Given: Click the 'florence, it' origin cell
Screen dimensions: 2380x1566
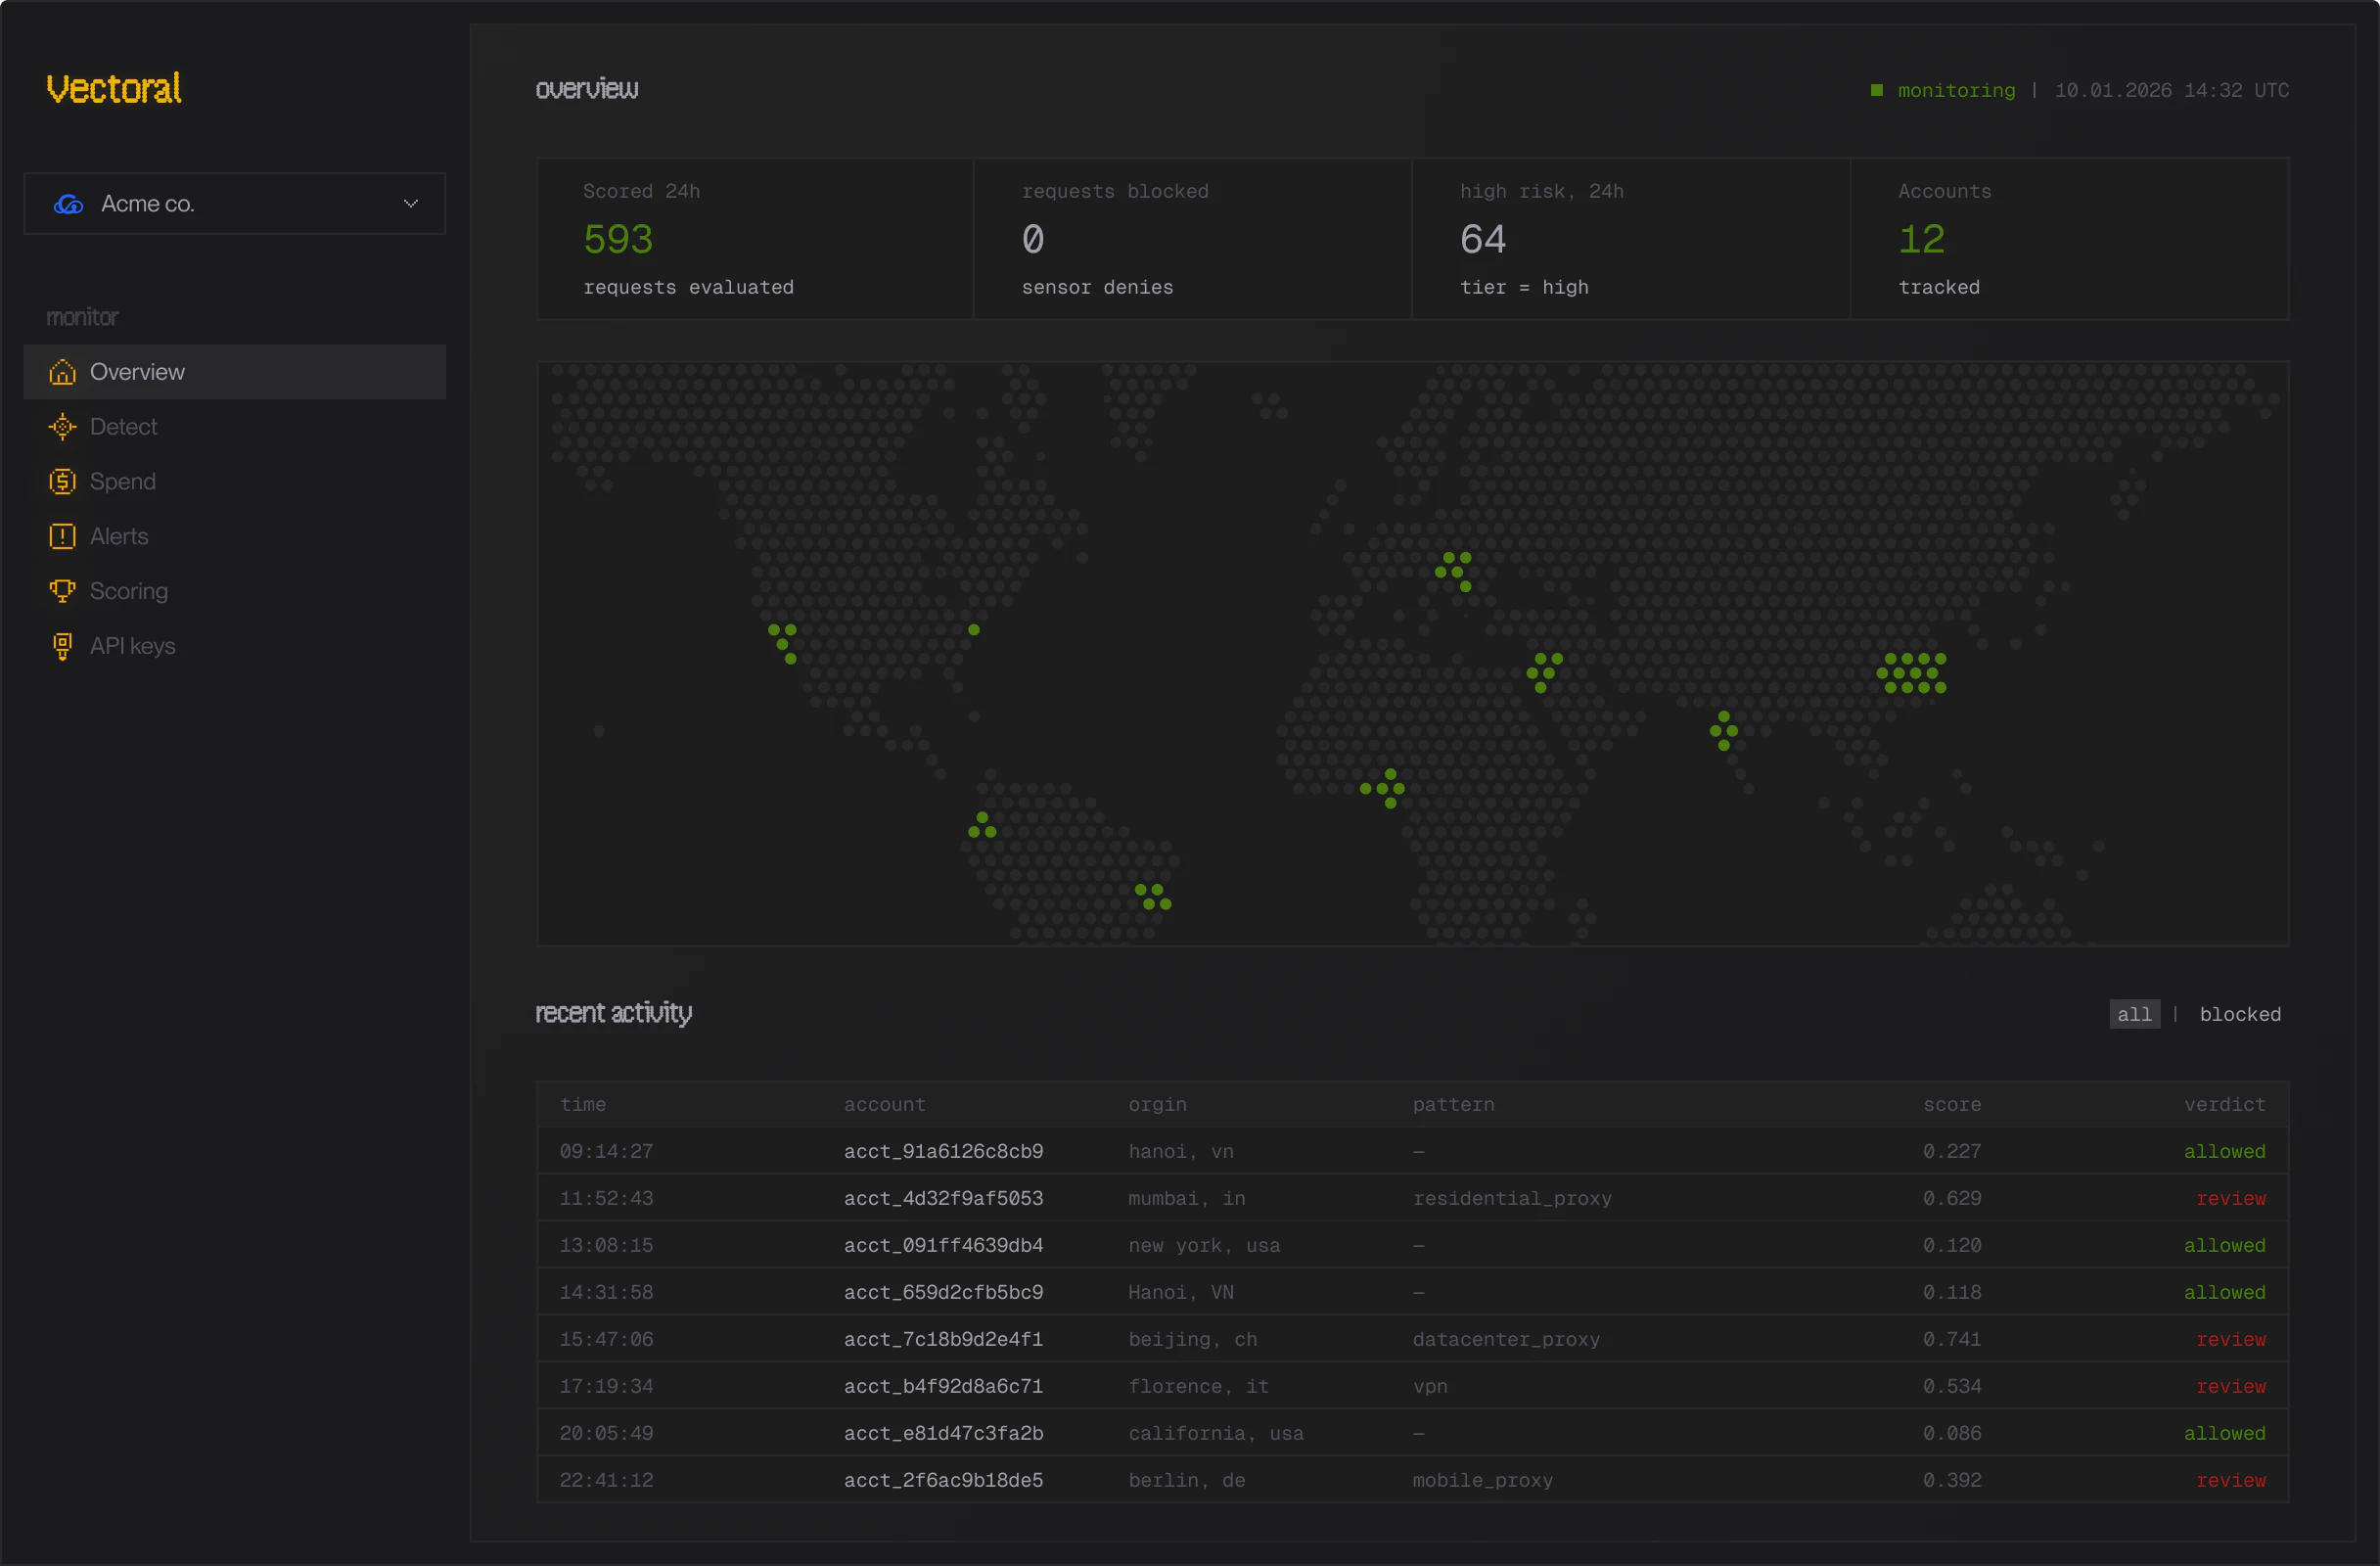Looking at the screenshot, I should coord(1198,1387).
